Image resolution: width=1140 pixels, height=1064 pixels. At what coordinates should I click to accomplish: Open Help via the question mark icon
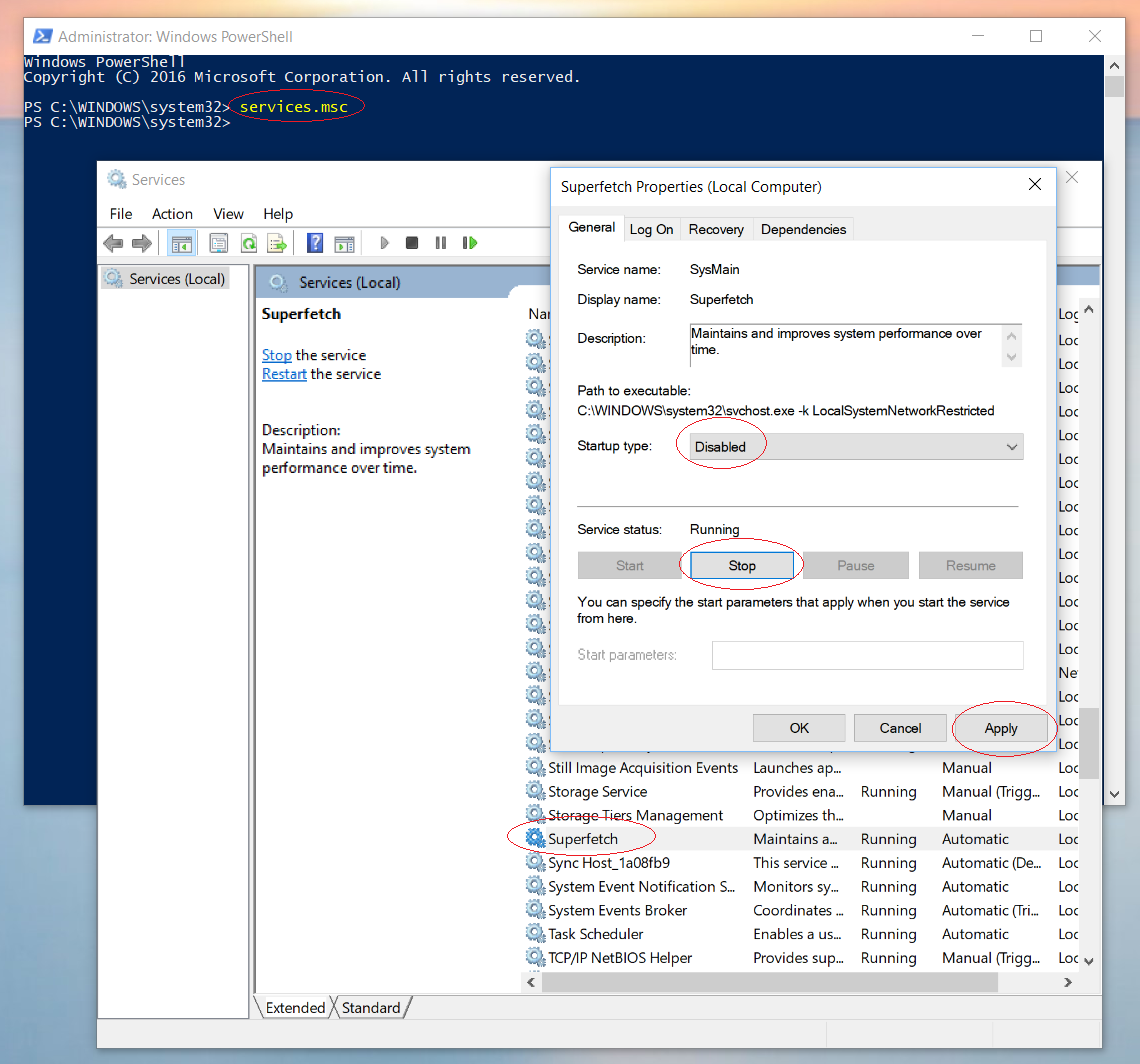point(315,243)
